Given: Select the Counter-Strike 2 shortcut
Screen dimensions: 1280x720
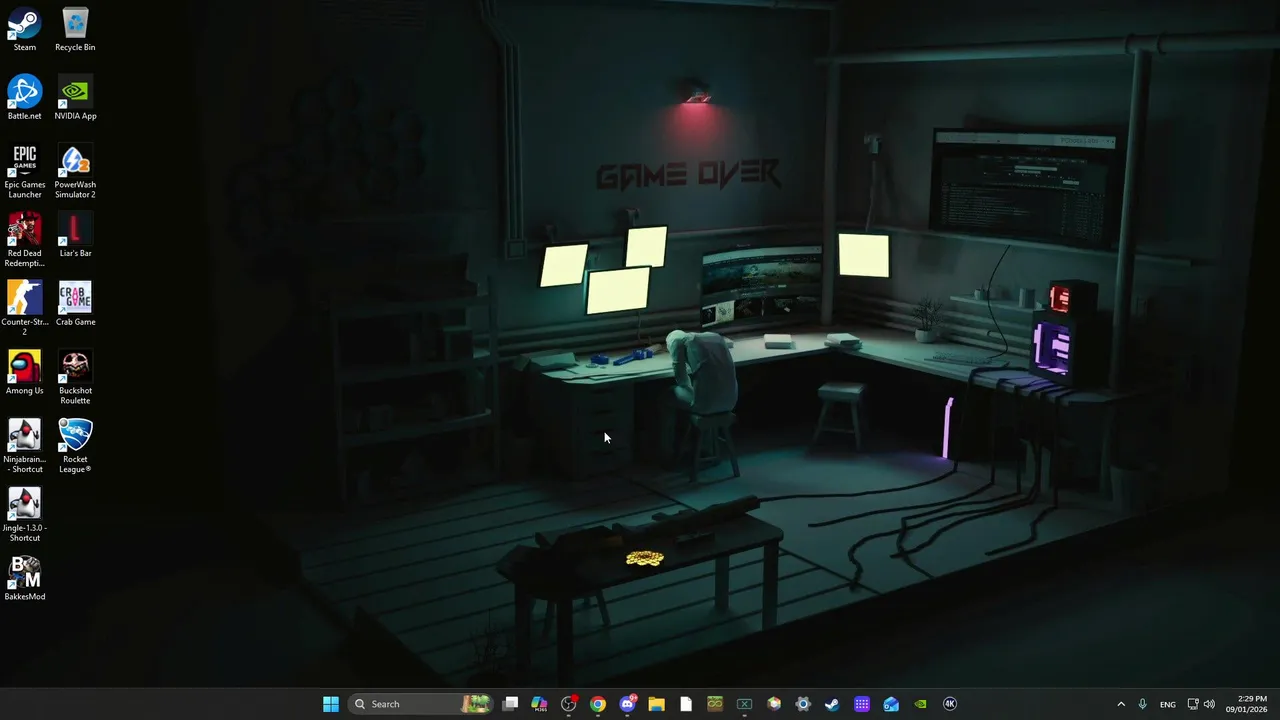Looking at the screenshot, I should tap(25, 309).
